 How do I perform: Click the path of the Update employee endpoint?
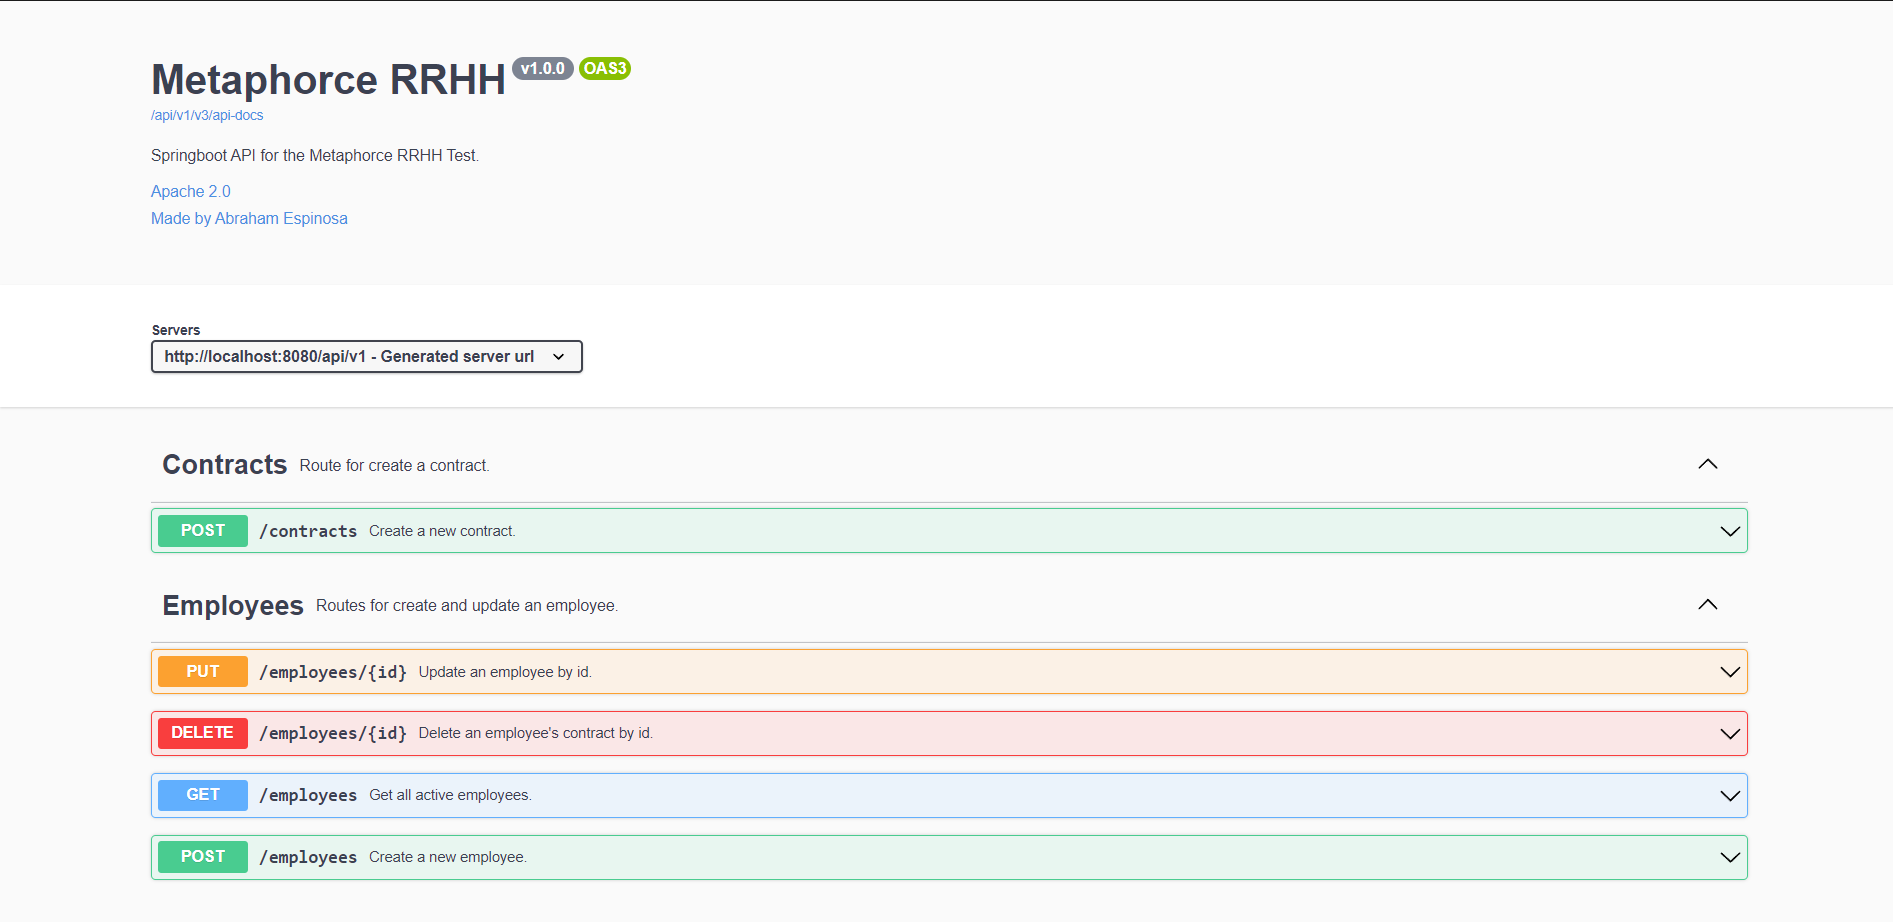tap(333, 672)
